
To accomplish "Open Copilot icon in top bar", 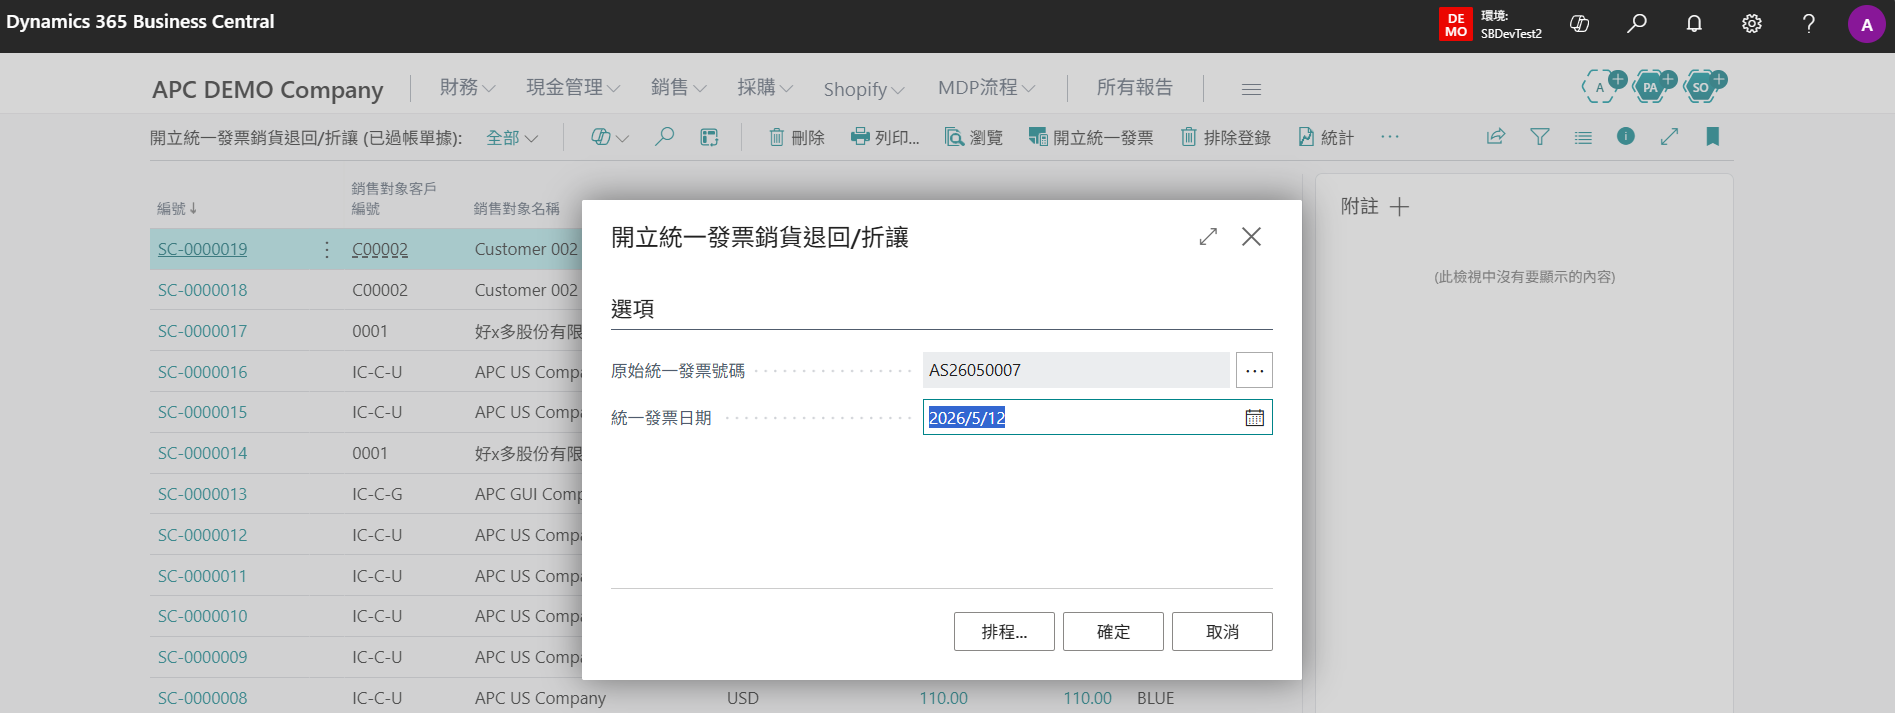I will [1580, 24].
